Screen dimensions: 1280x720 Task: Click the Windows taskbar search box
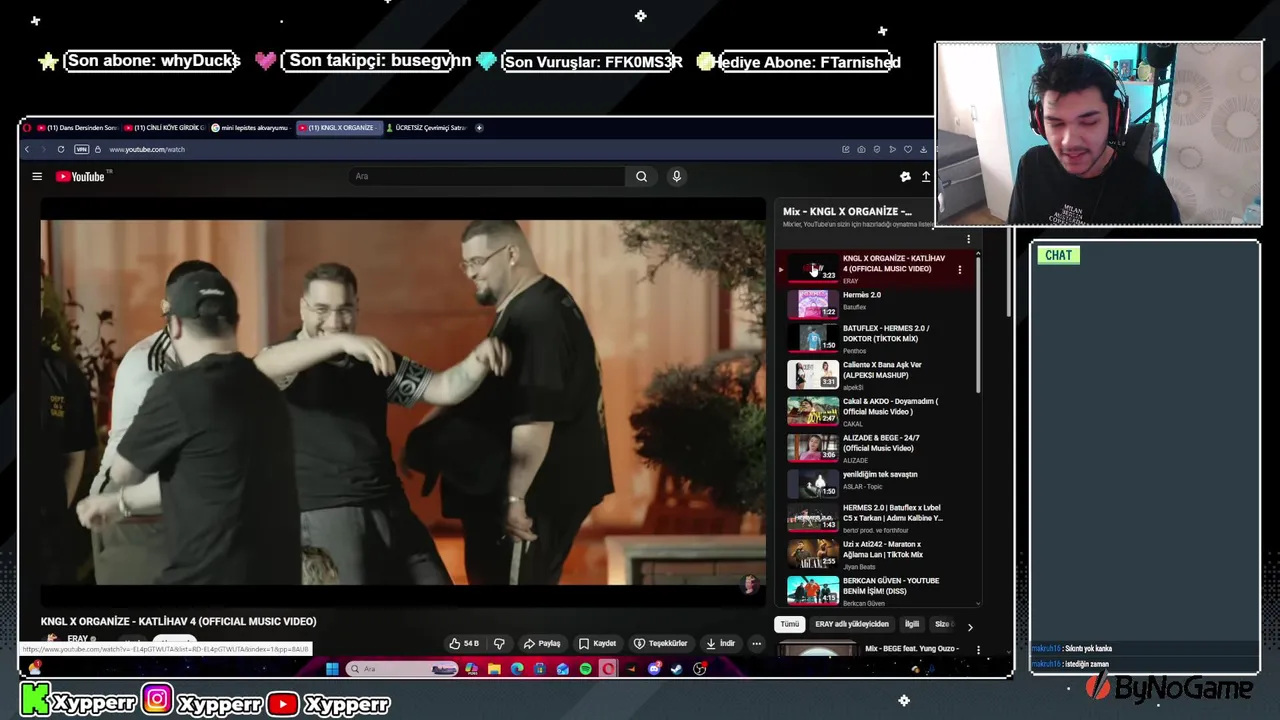click(400, 669)
